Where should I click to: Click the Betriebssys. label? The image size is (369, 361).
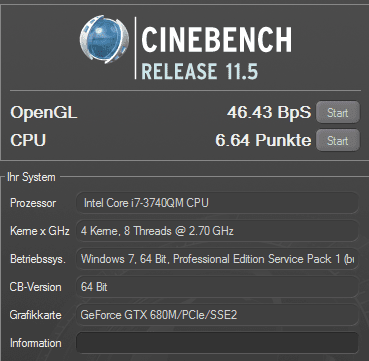(38, 259)
